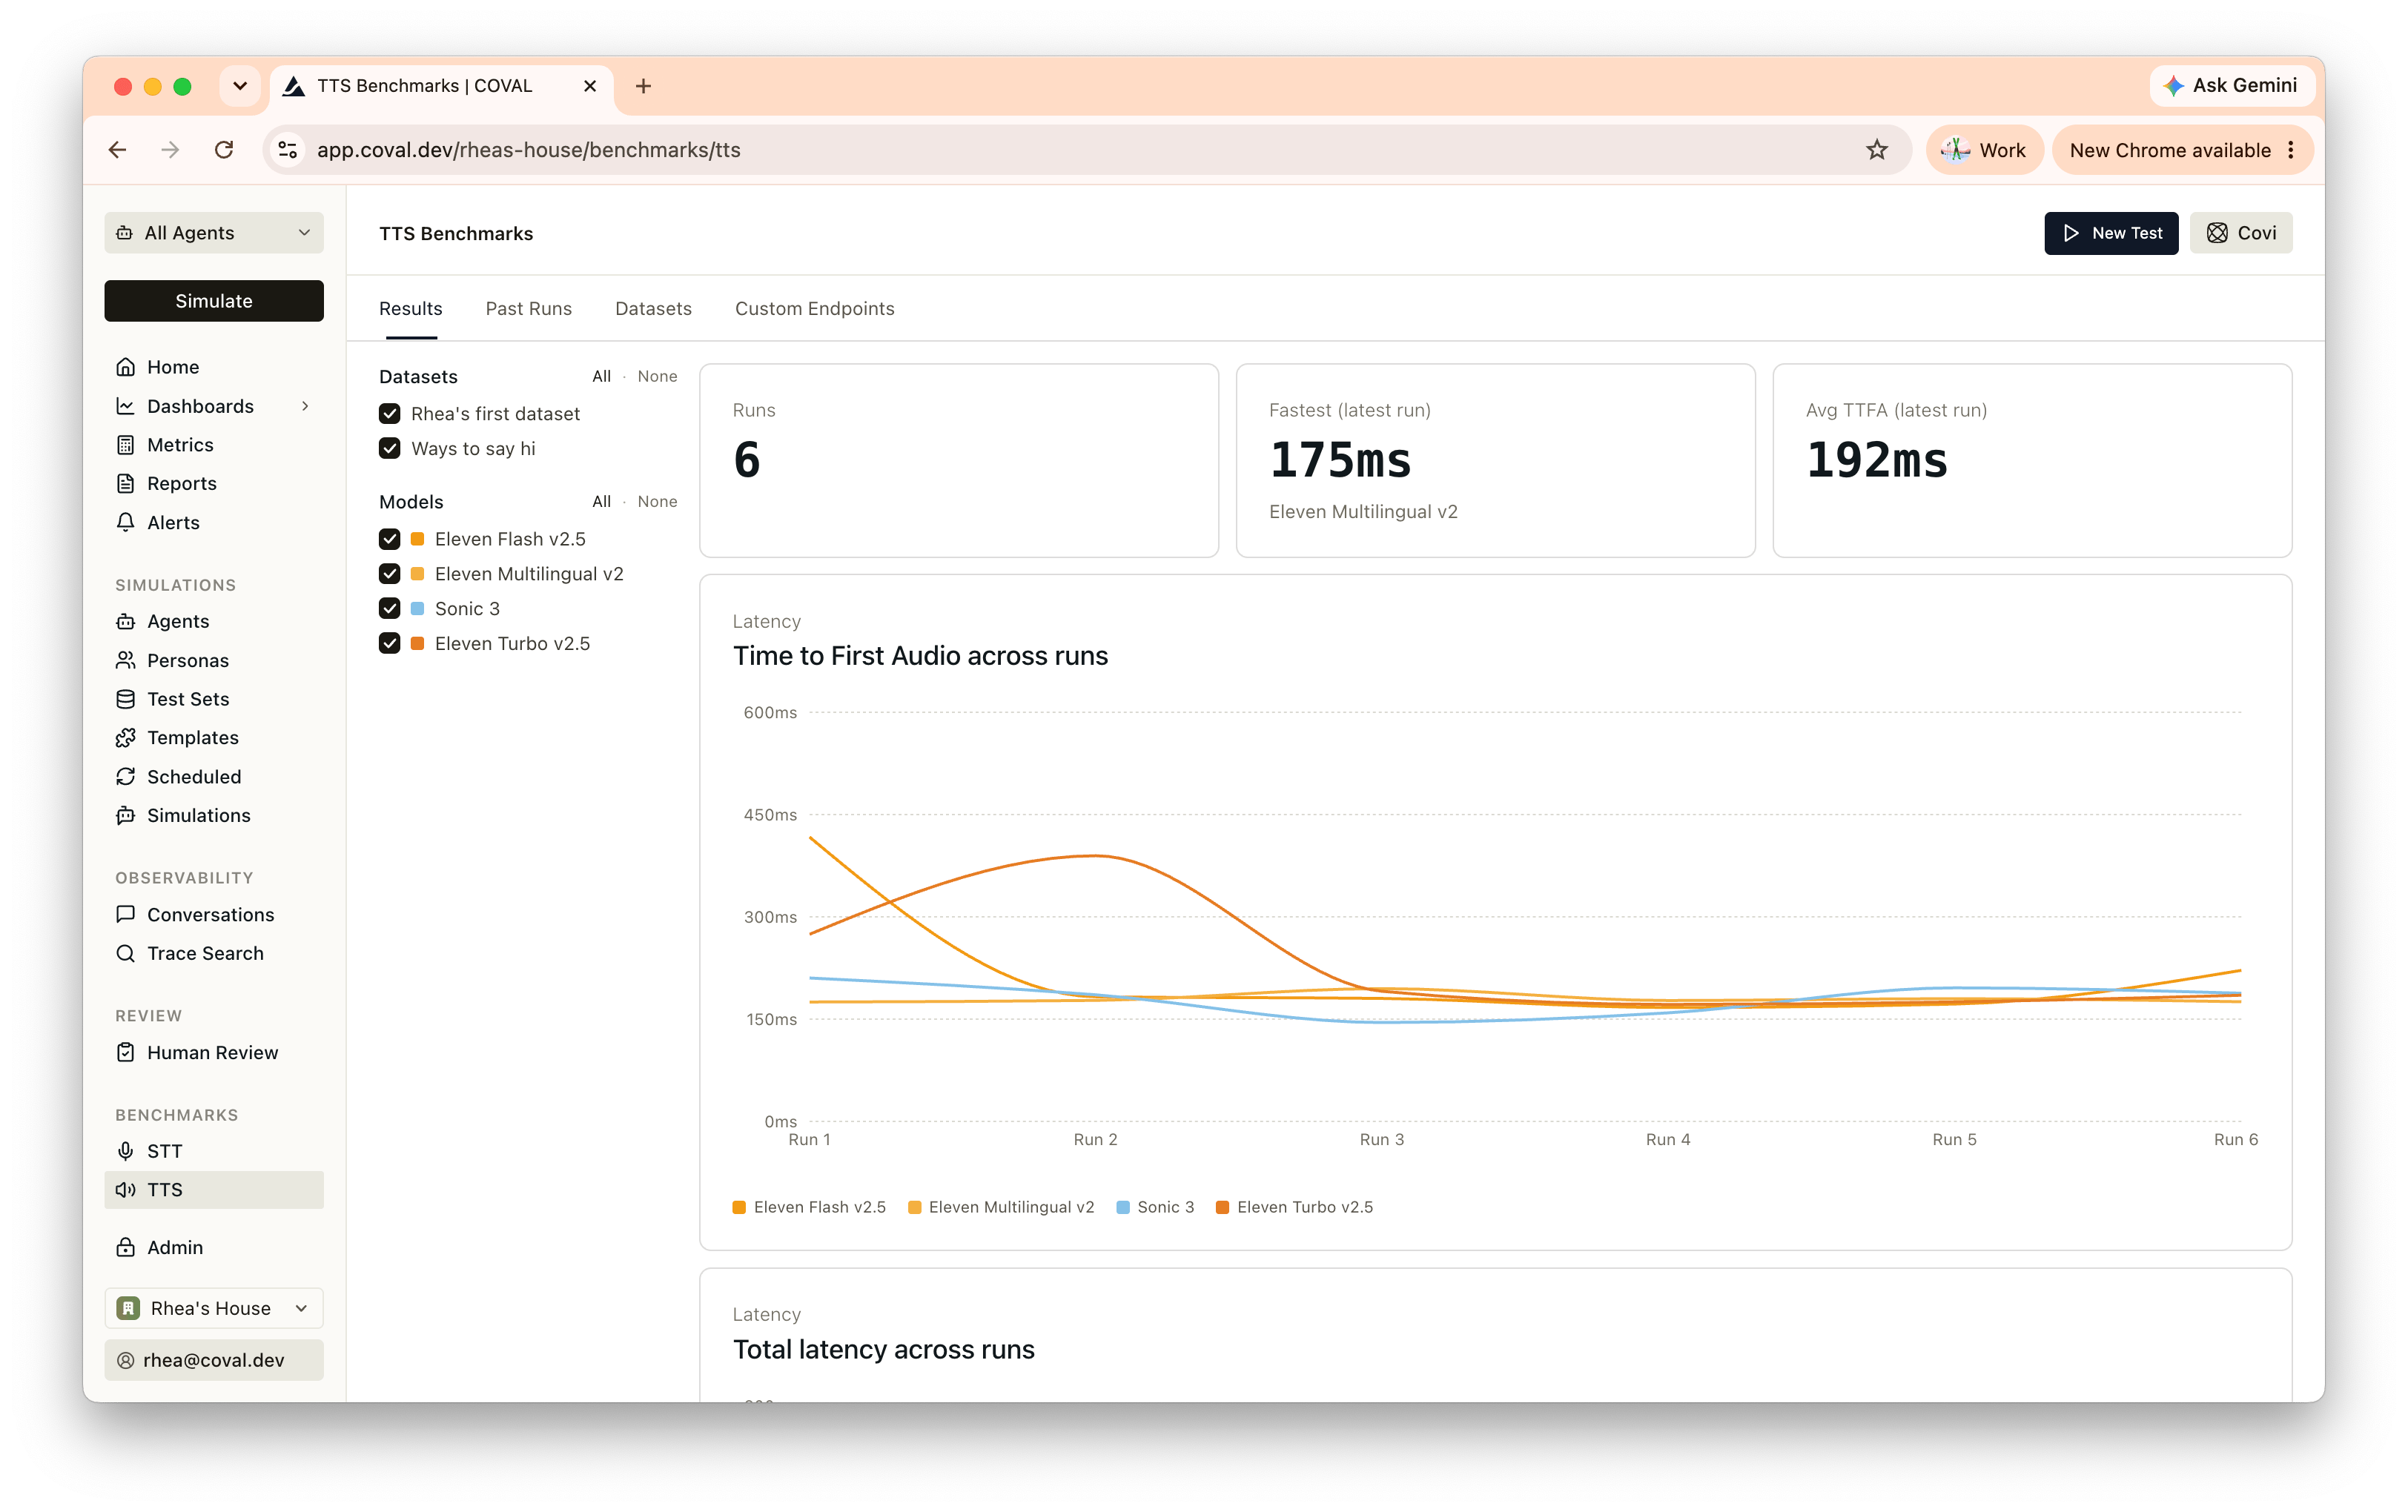
Task: Toggle Eleven Turbo v2.5 model checkbox
Action: [390, 644]
